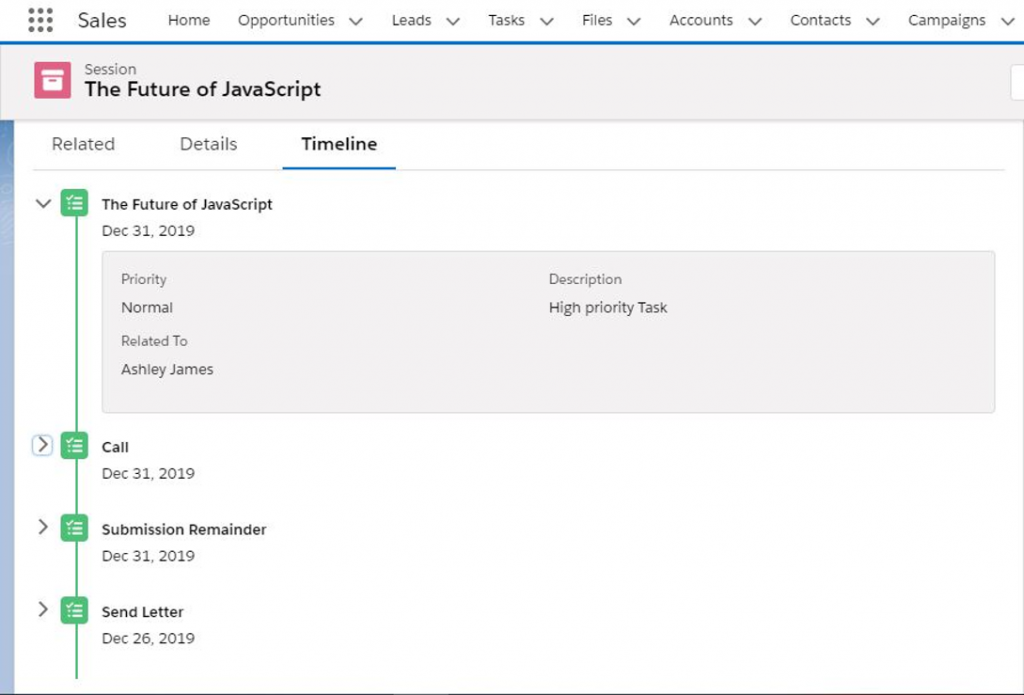Click the task icon beside Send Letter

74,610
